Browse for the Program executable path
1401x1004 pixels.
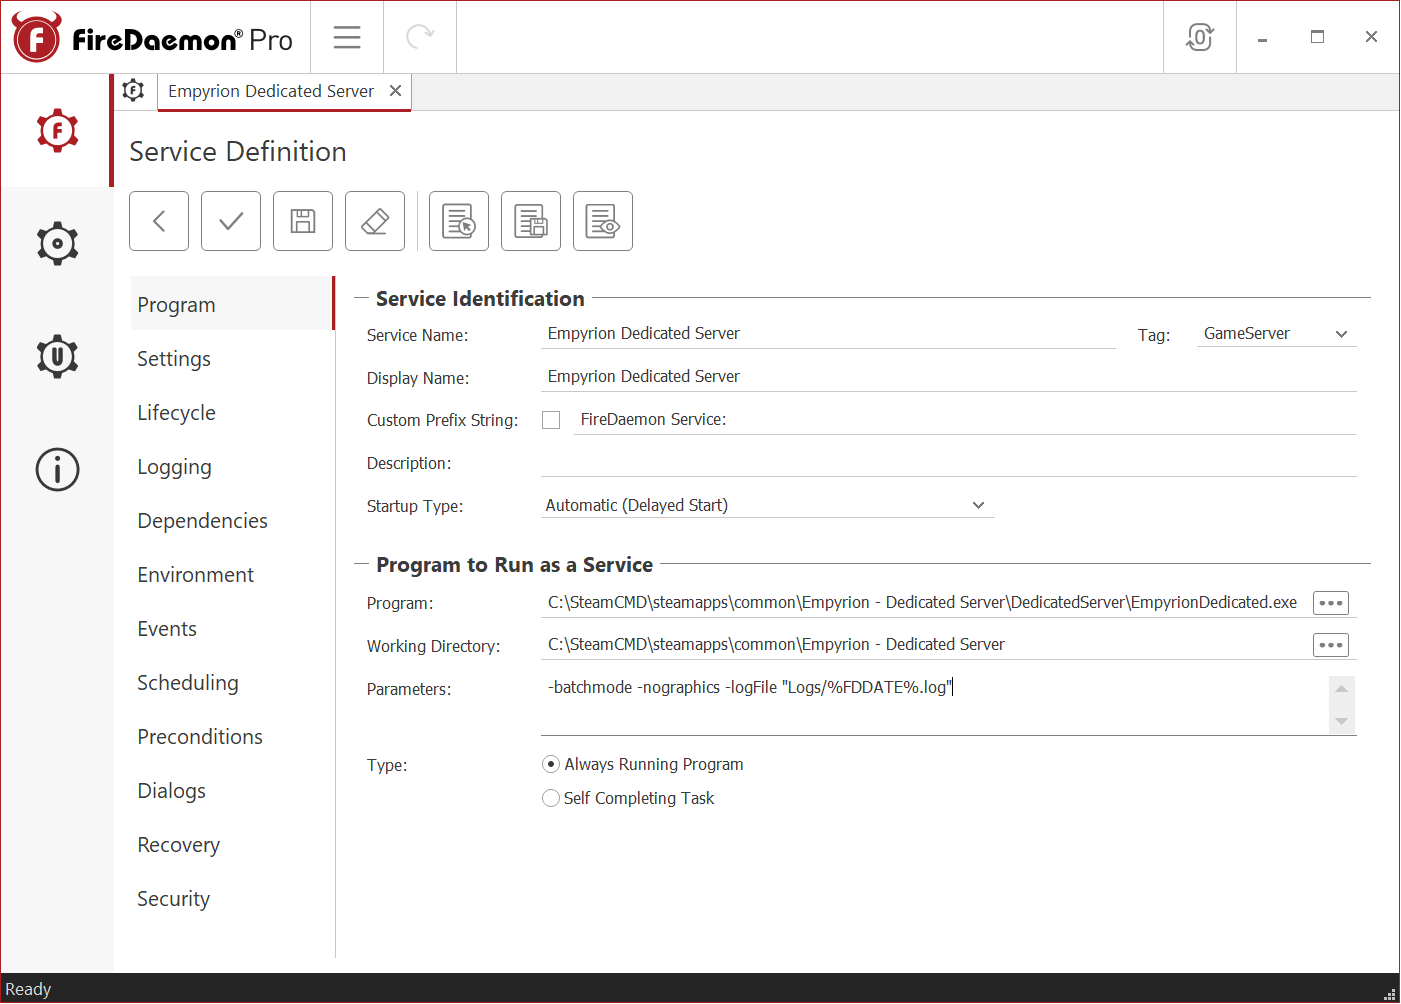click(1330, 603)
